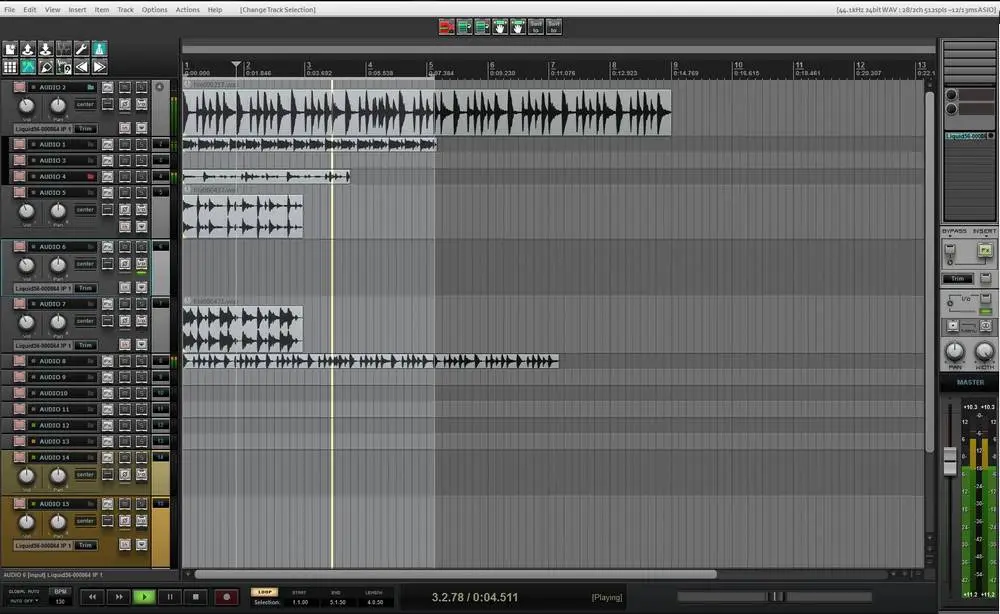1000x614 pixels.
Task: Click the green play button
Action: point(144,597)
